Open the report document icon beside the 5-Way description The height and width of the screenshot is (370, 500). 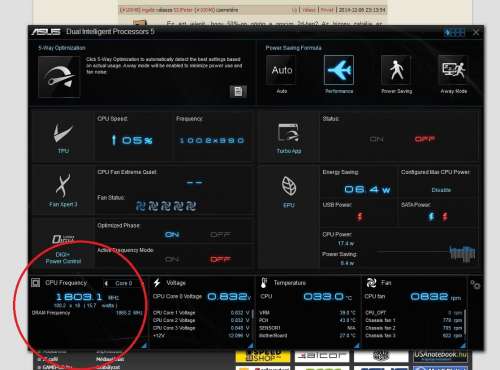point(238,91)
